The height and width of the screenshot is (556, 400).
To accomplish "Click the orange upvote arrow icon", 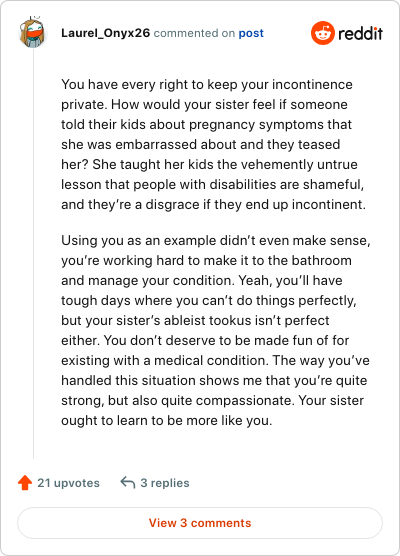I will click(25, 483).
